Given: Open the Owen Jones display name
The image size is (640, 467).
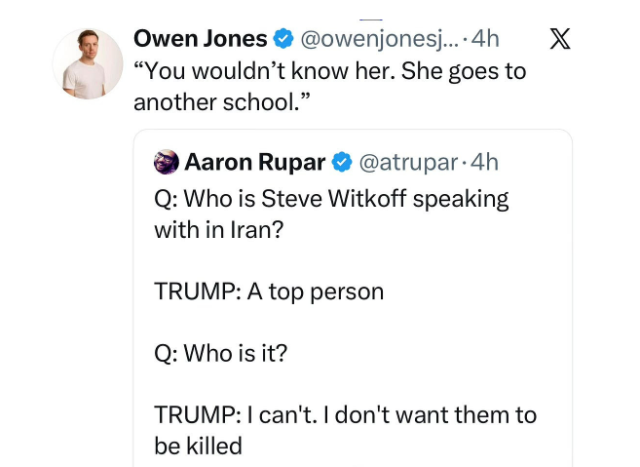Looking at the screenshot, I should tap(199, 40).
